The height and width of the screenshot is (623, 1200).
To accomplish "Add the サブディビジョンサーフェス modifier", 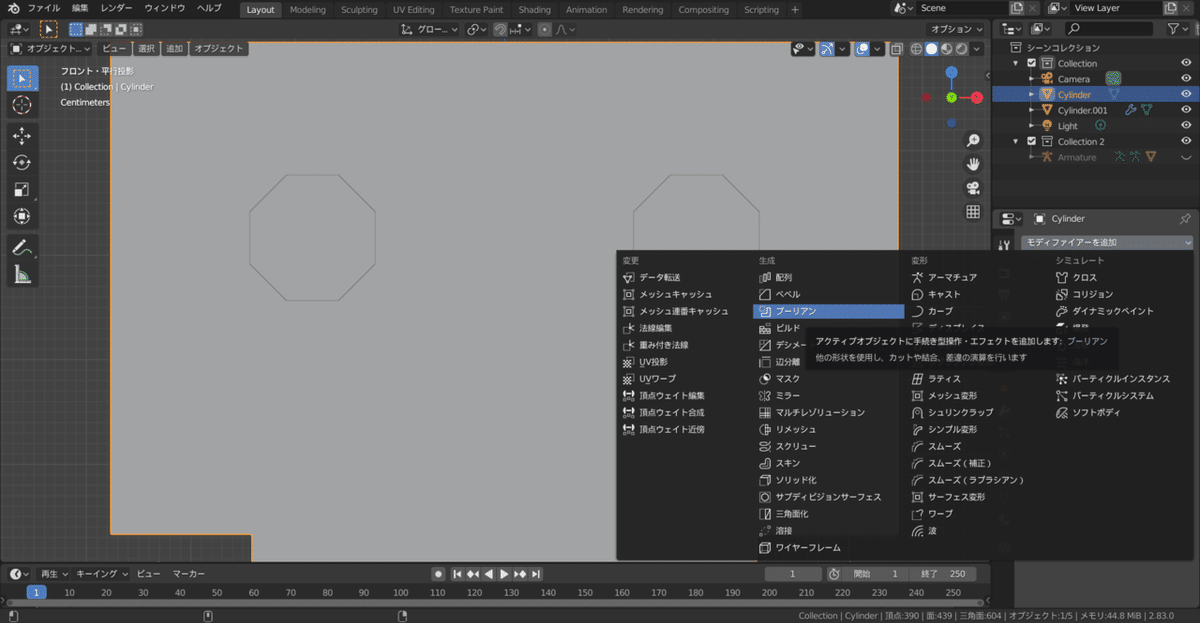I will point(829,497).
